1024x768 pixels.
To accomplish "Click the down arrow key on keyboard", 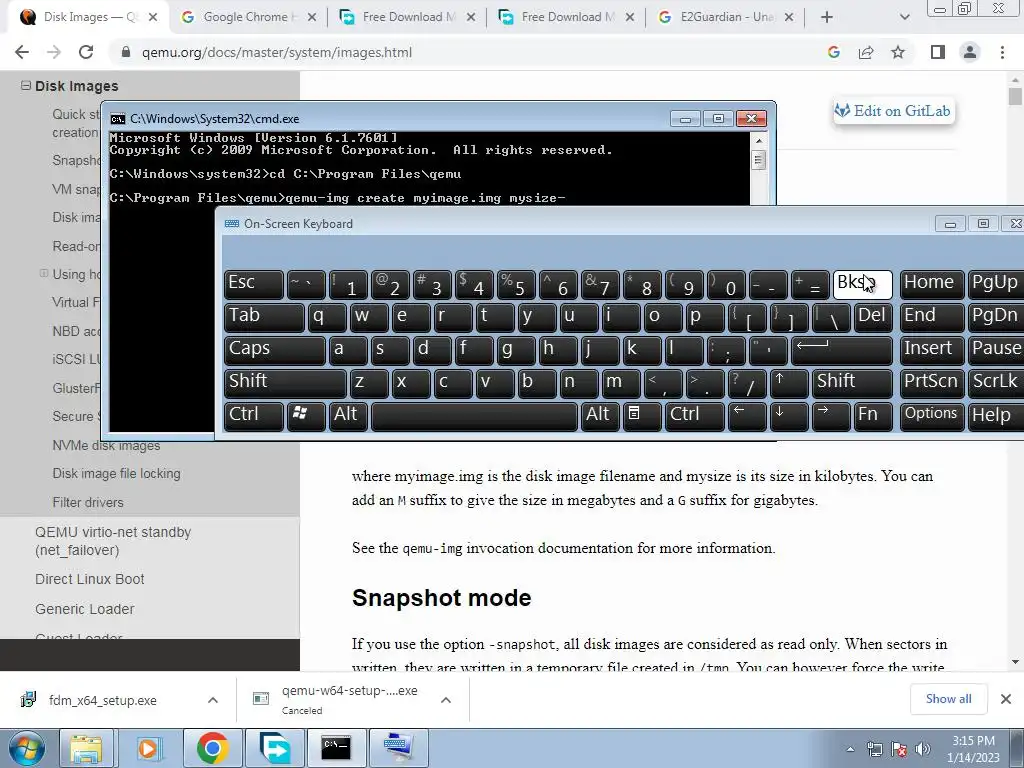I will 789,416.
